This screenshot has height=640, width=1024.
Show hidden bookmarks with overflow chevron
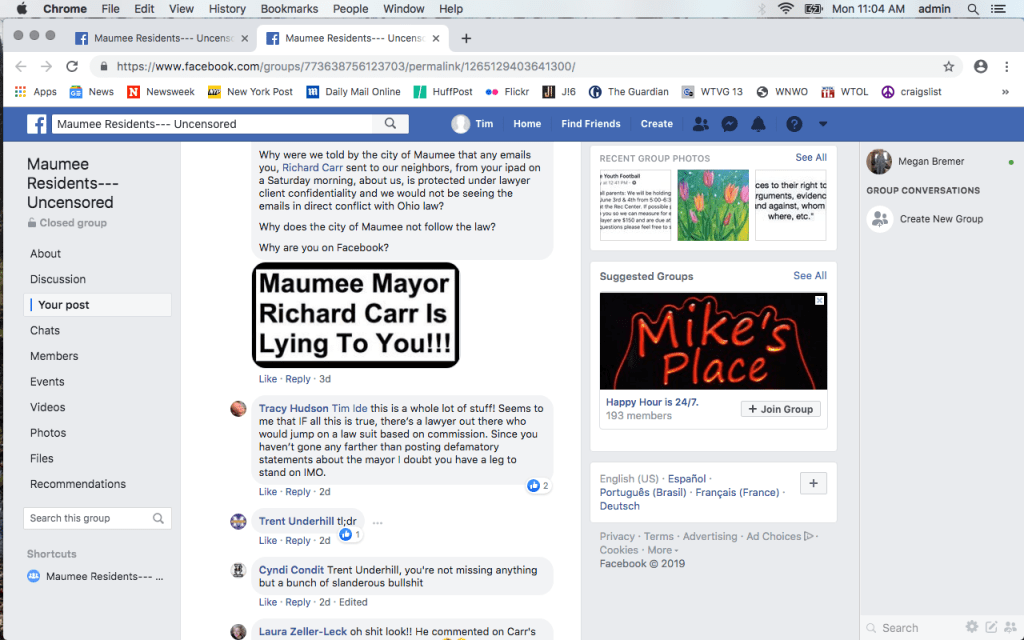[1009, 92]
